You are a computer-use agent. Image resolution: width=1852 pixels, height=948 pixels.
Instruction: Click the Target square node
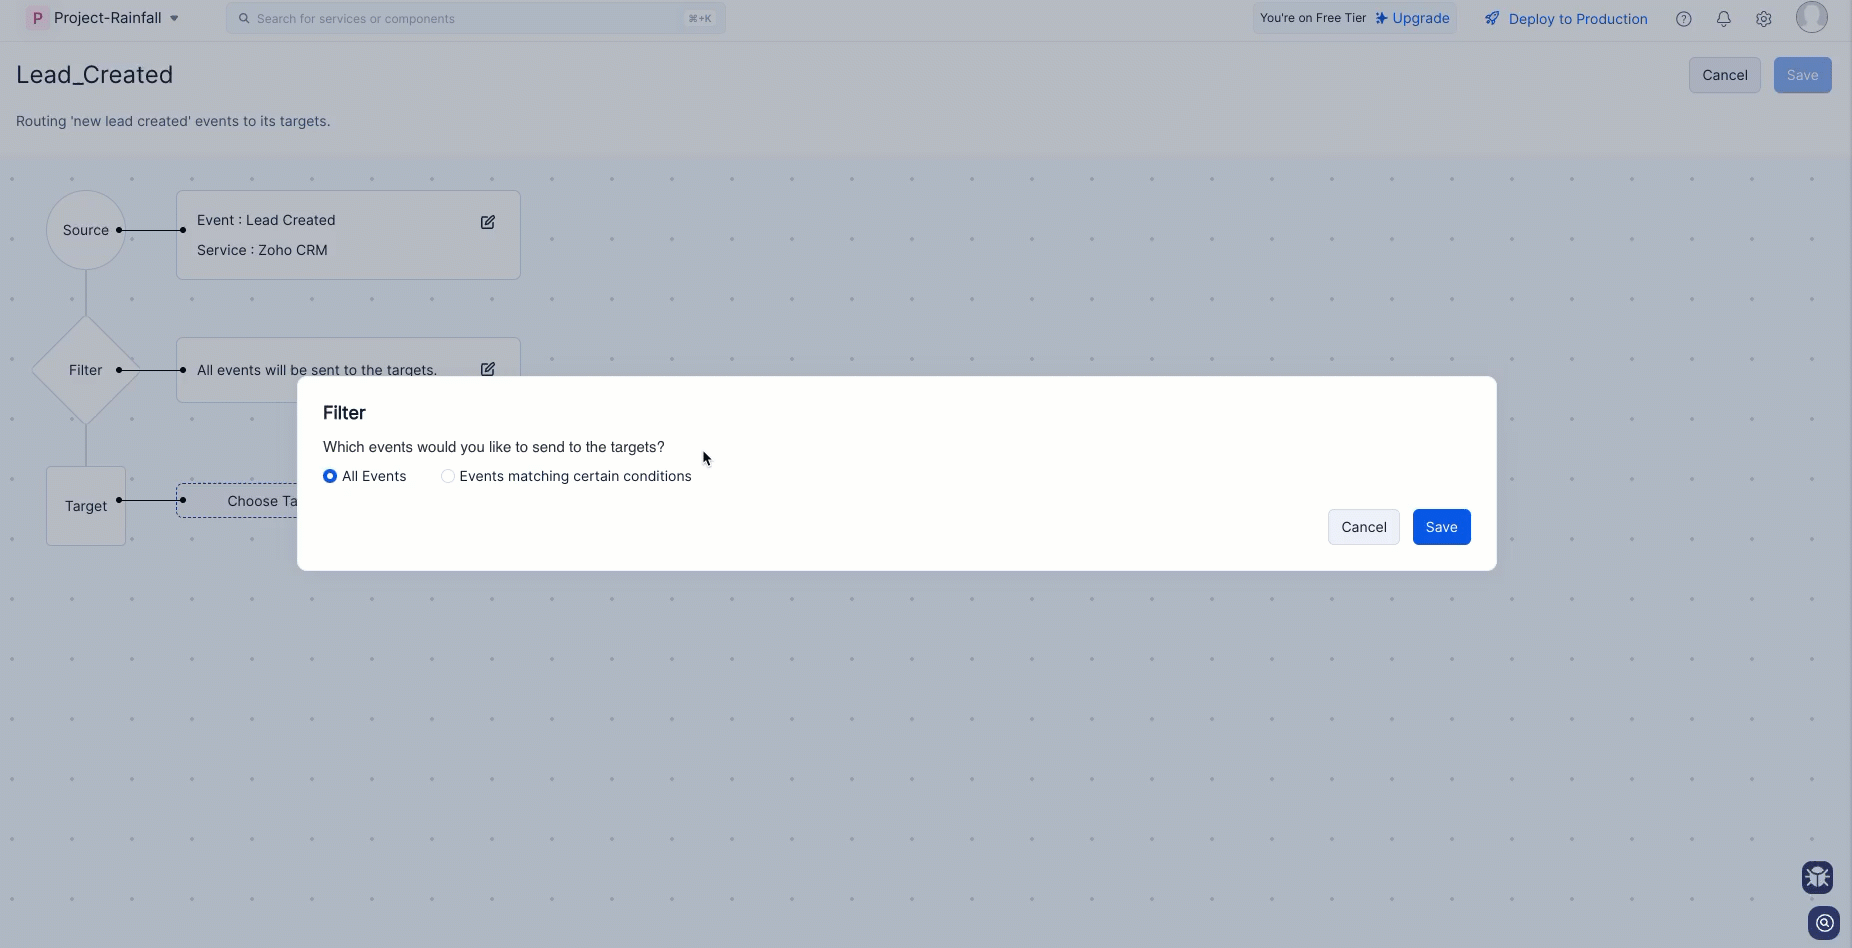(x=86, y=506)
